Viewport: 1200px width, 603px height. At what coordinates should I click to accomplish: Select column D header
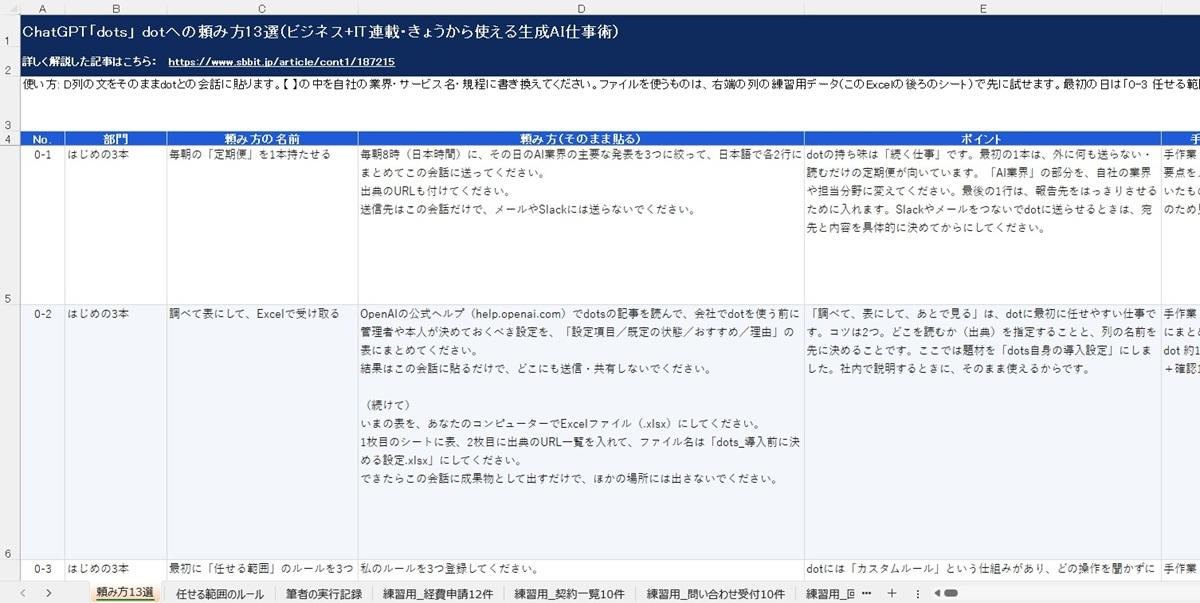581,8
